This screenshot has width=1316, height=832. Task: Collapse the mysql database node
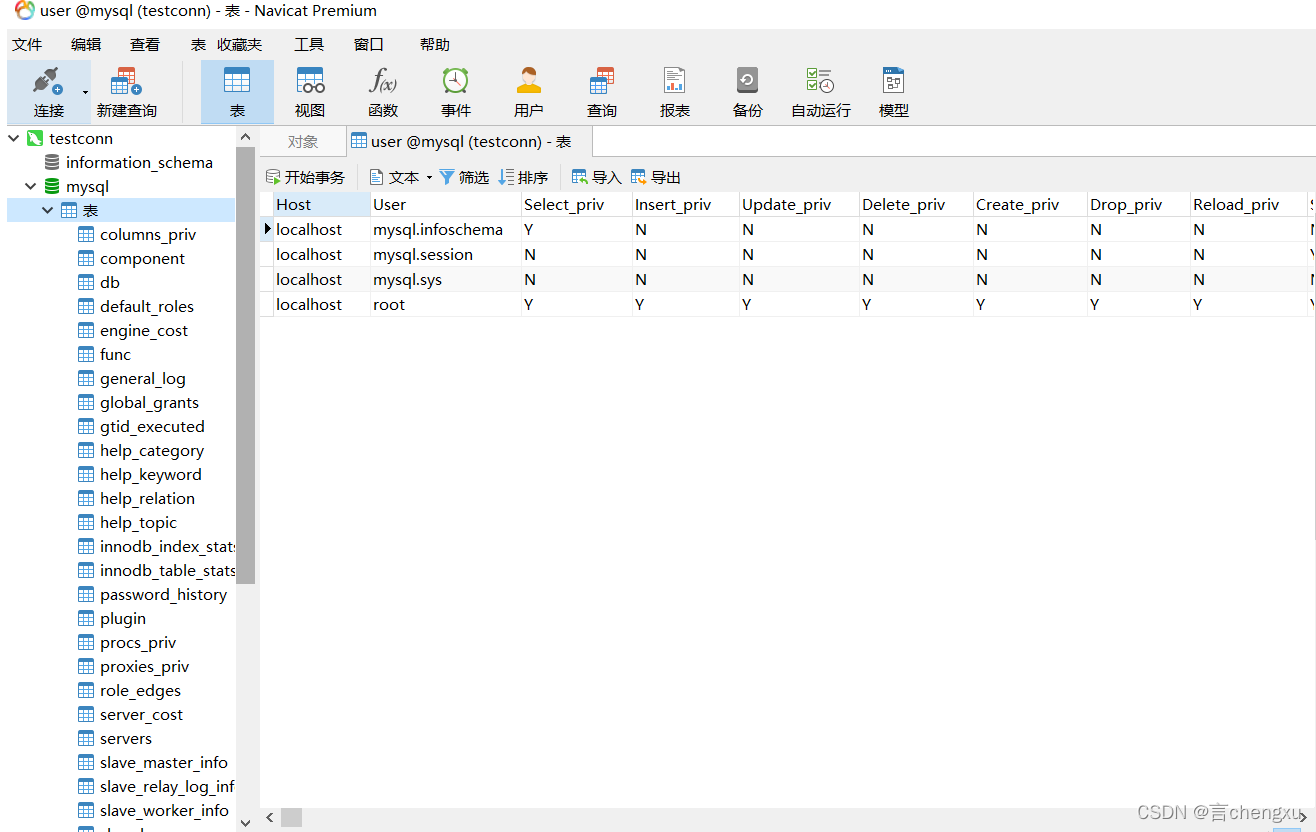coord(31,186)
